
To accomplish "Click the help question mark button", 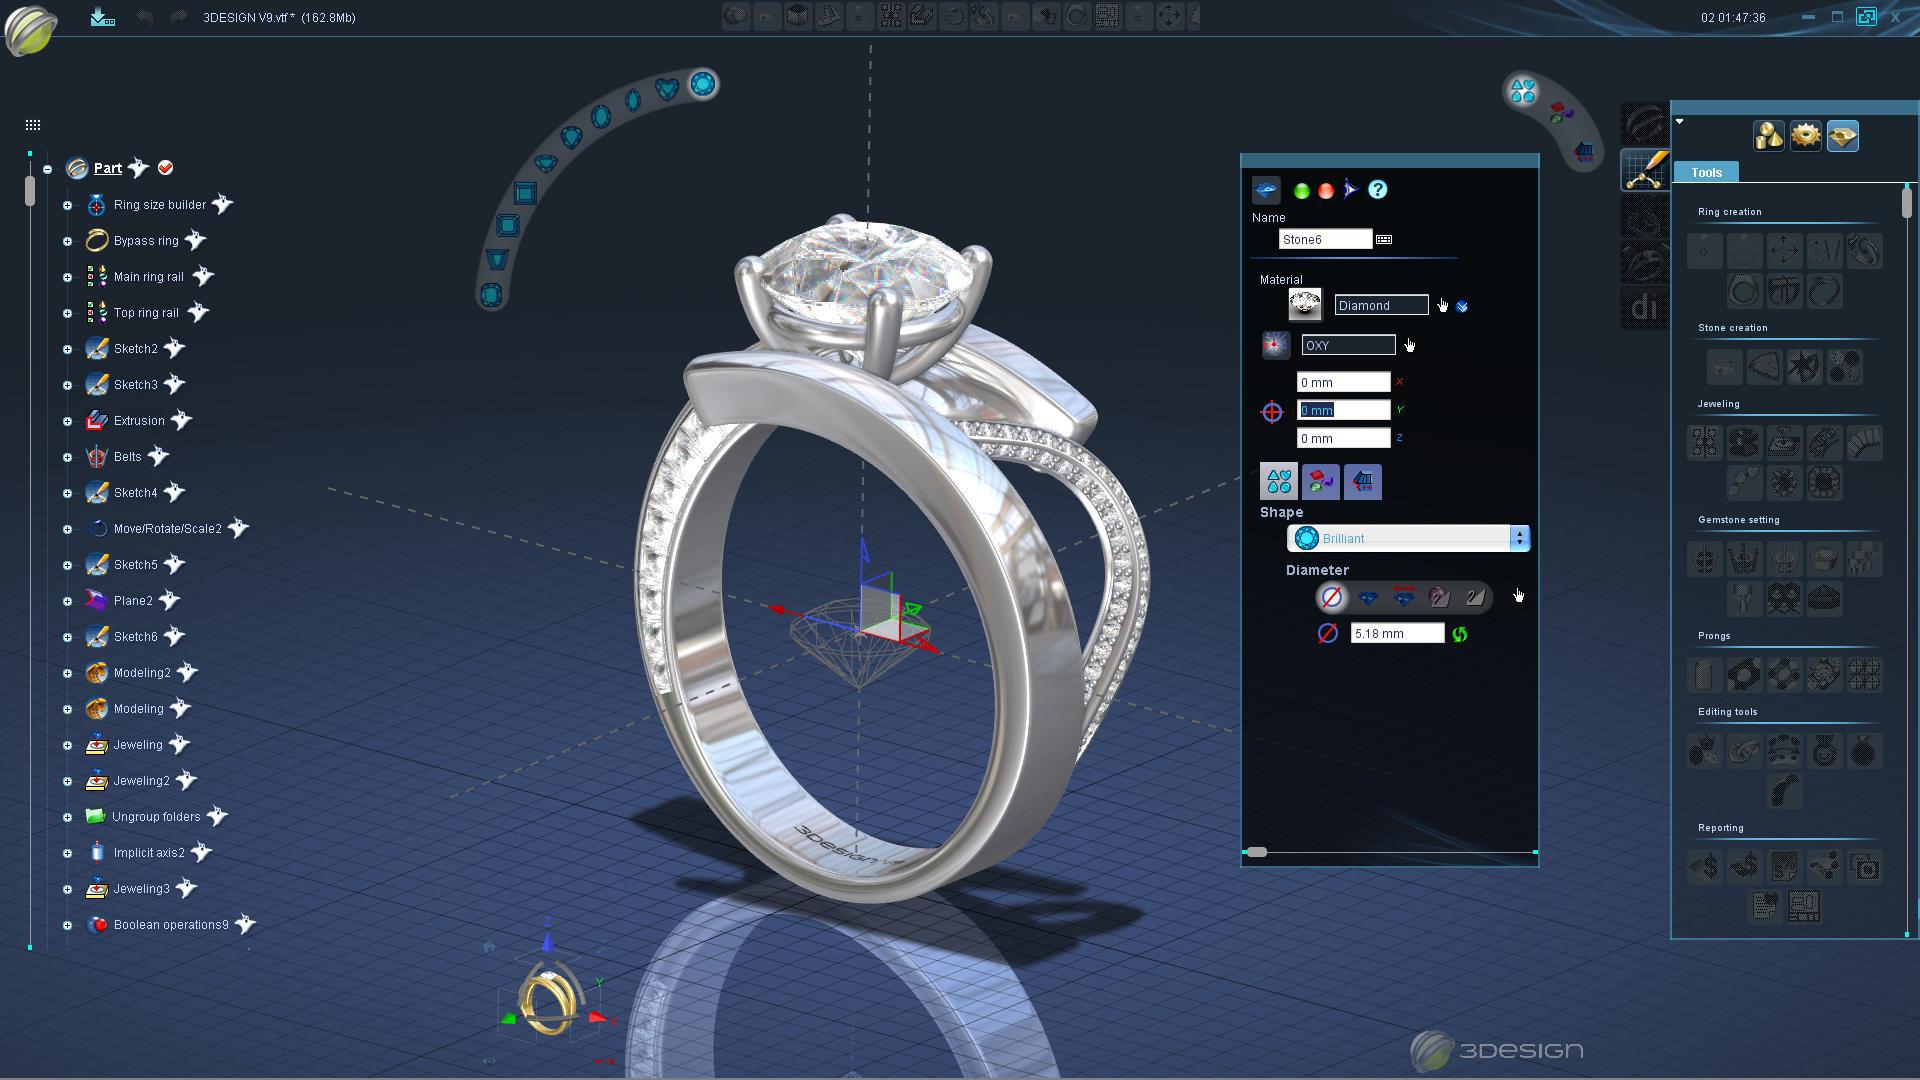I will (x=1377, y=189).
